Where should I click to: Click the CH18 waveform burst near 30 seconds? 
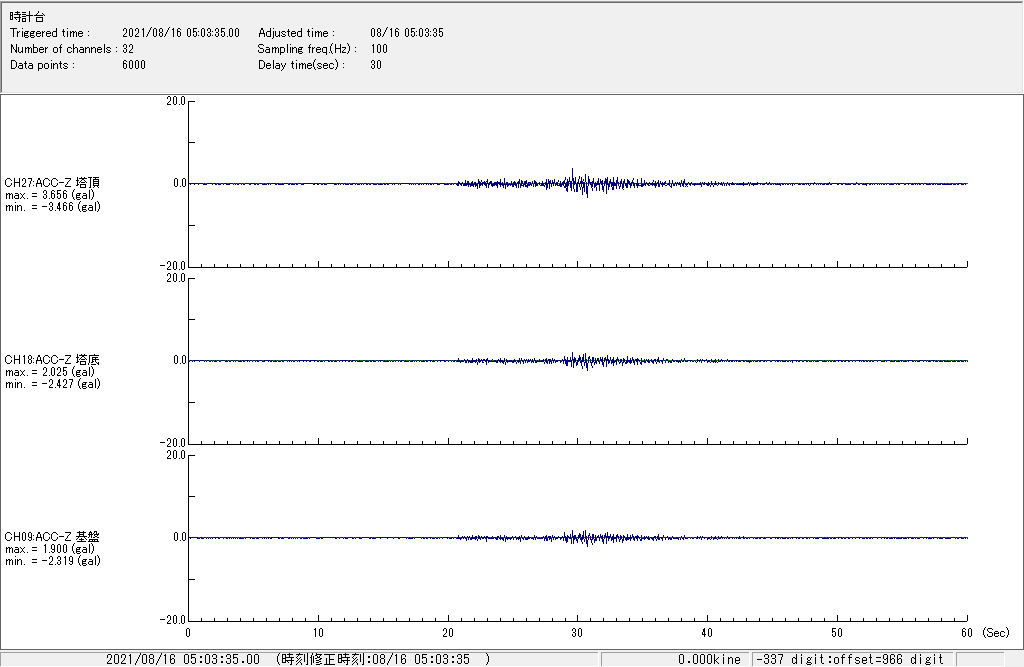[577, 360]
